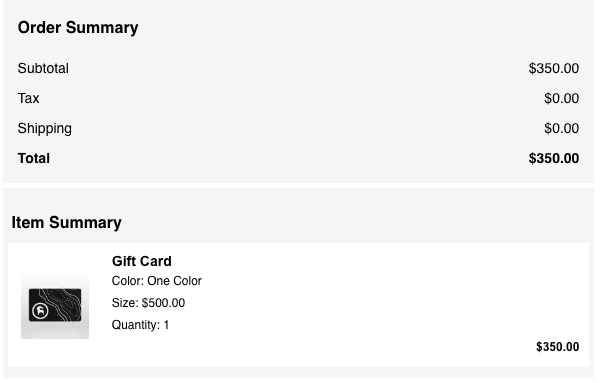
Task: Click the Order Summary heading
Action: (78, 28)
